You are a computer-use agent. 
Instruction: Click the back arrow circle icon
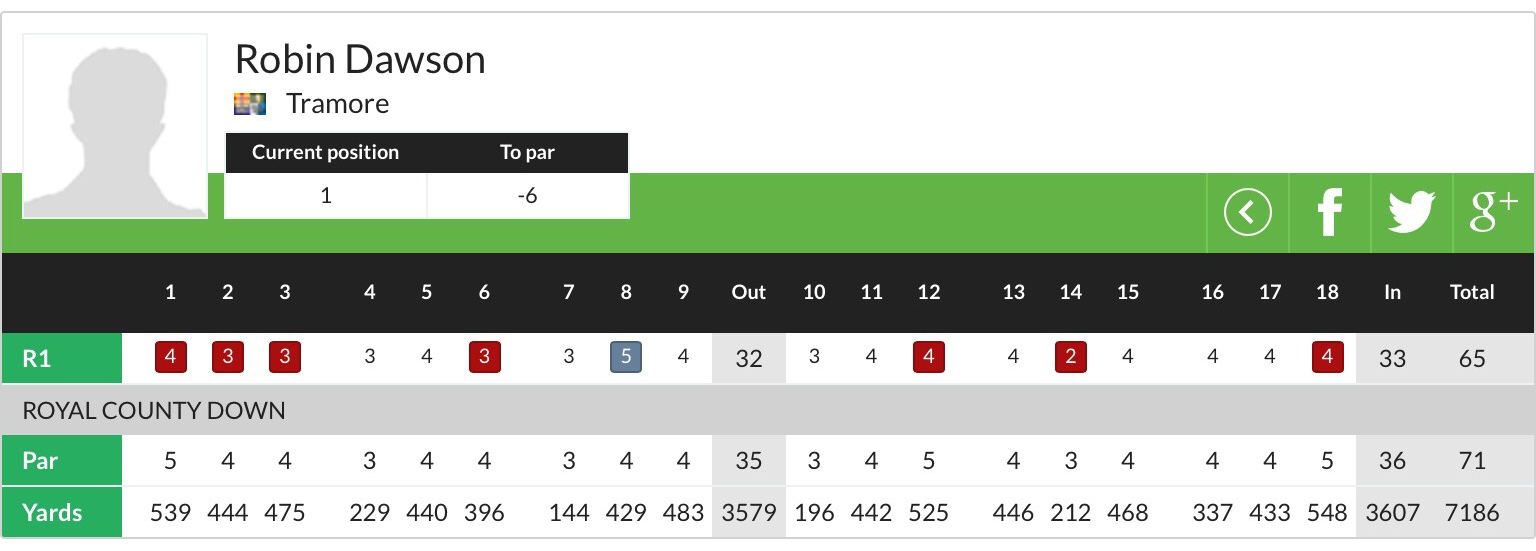[x=1247, y=213]
